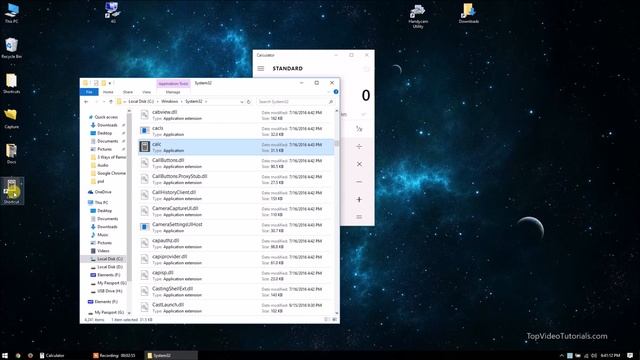Image resolution: width=640 pixels, height=360 pixels.
Task: Click the CameraSettingsUIHost application icon
Action: [x=144, y=227]
